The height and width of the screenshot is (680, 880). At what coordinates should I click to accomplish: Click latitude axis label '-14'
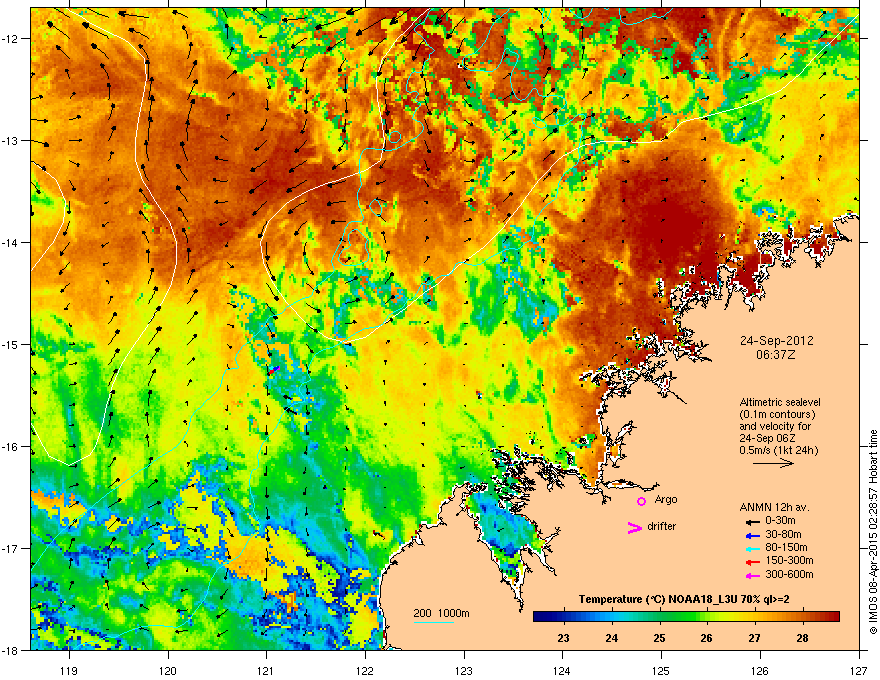point(11,243)
